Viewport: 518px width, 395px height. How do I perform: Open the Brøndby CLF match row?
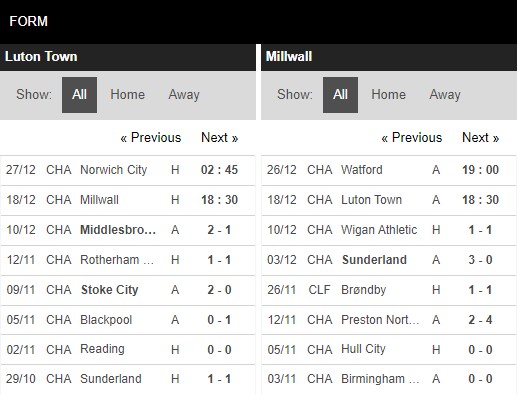(x=389, y=290)
